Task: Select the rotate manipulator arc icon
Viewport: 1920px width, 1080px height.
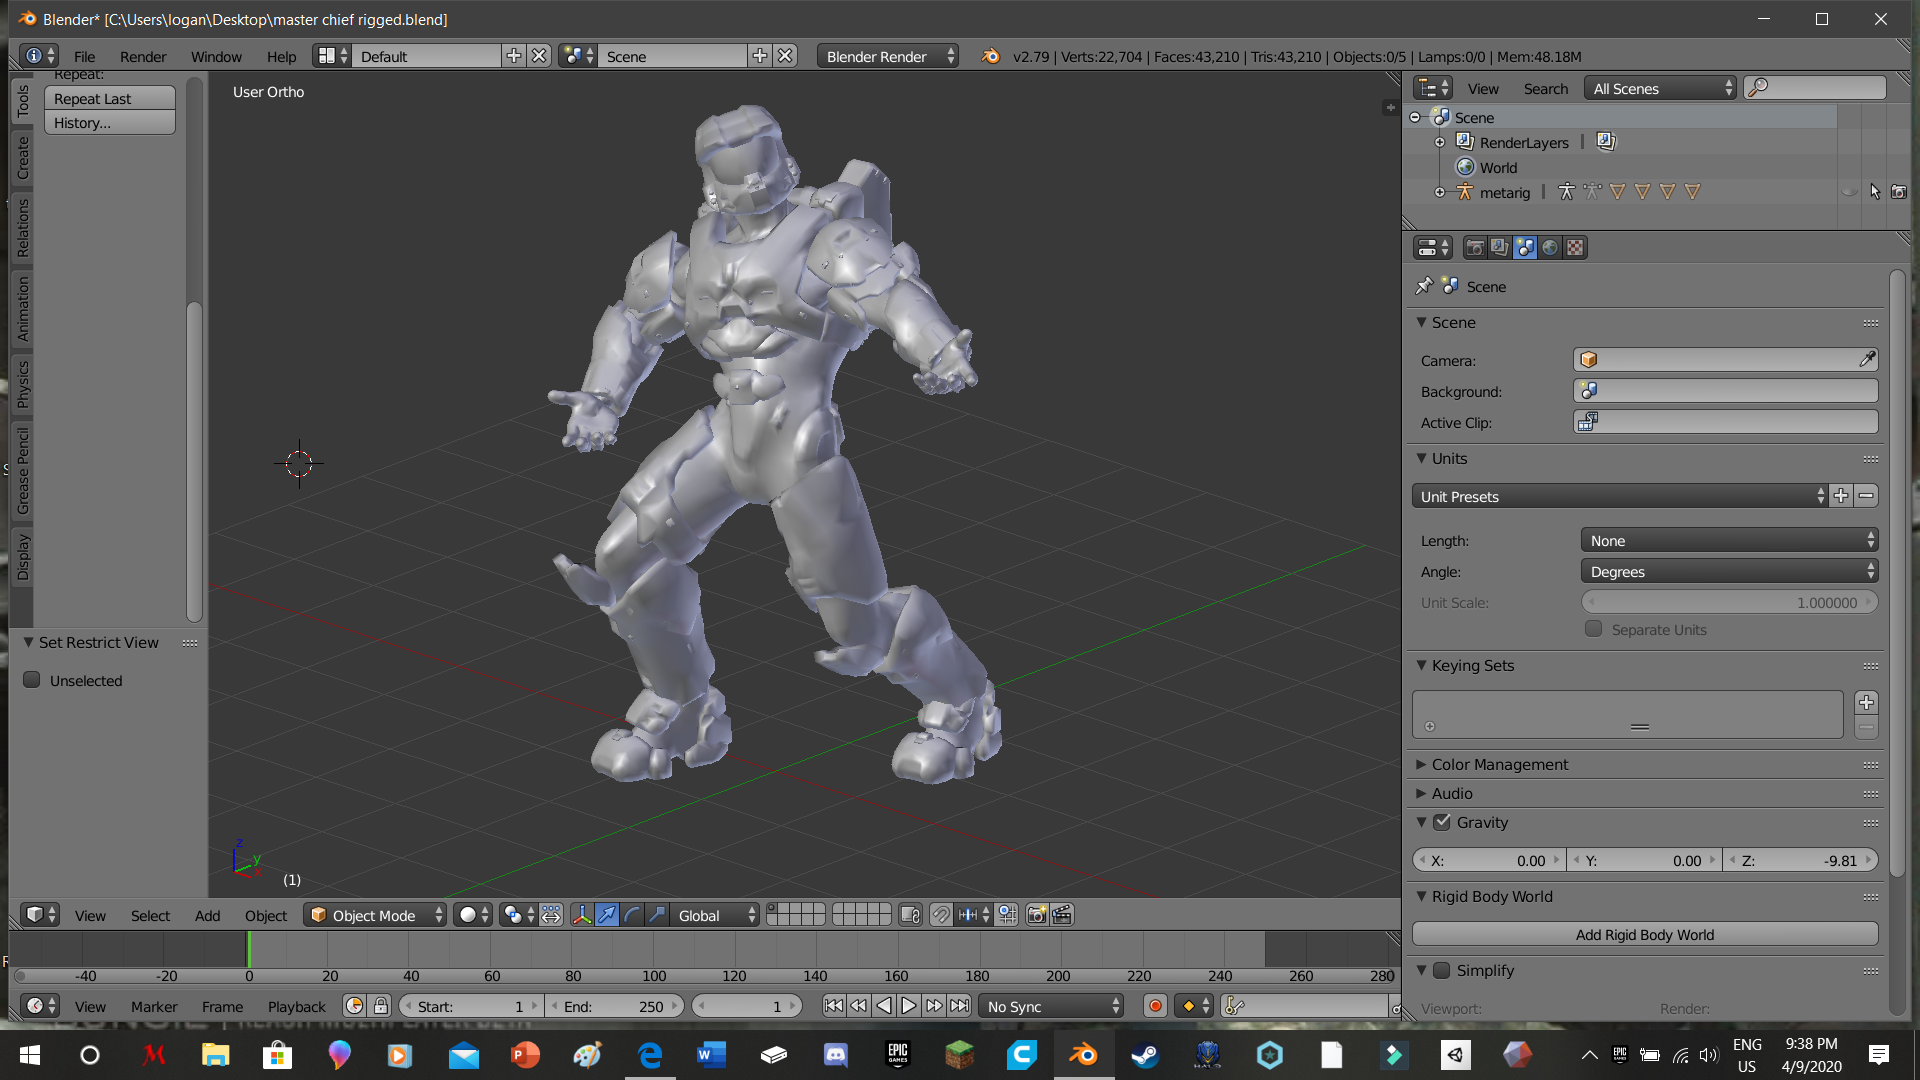Action: [x=632, y=915]
